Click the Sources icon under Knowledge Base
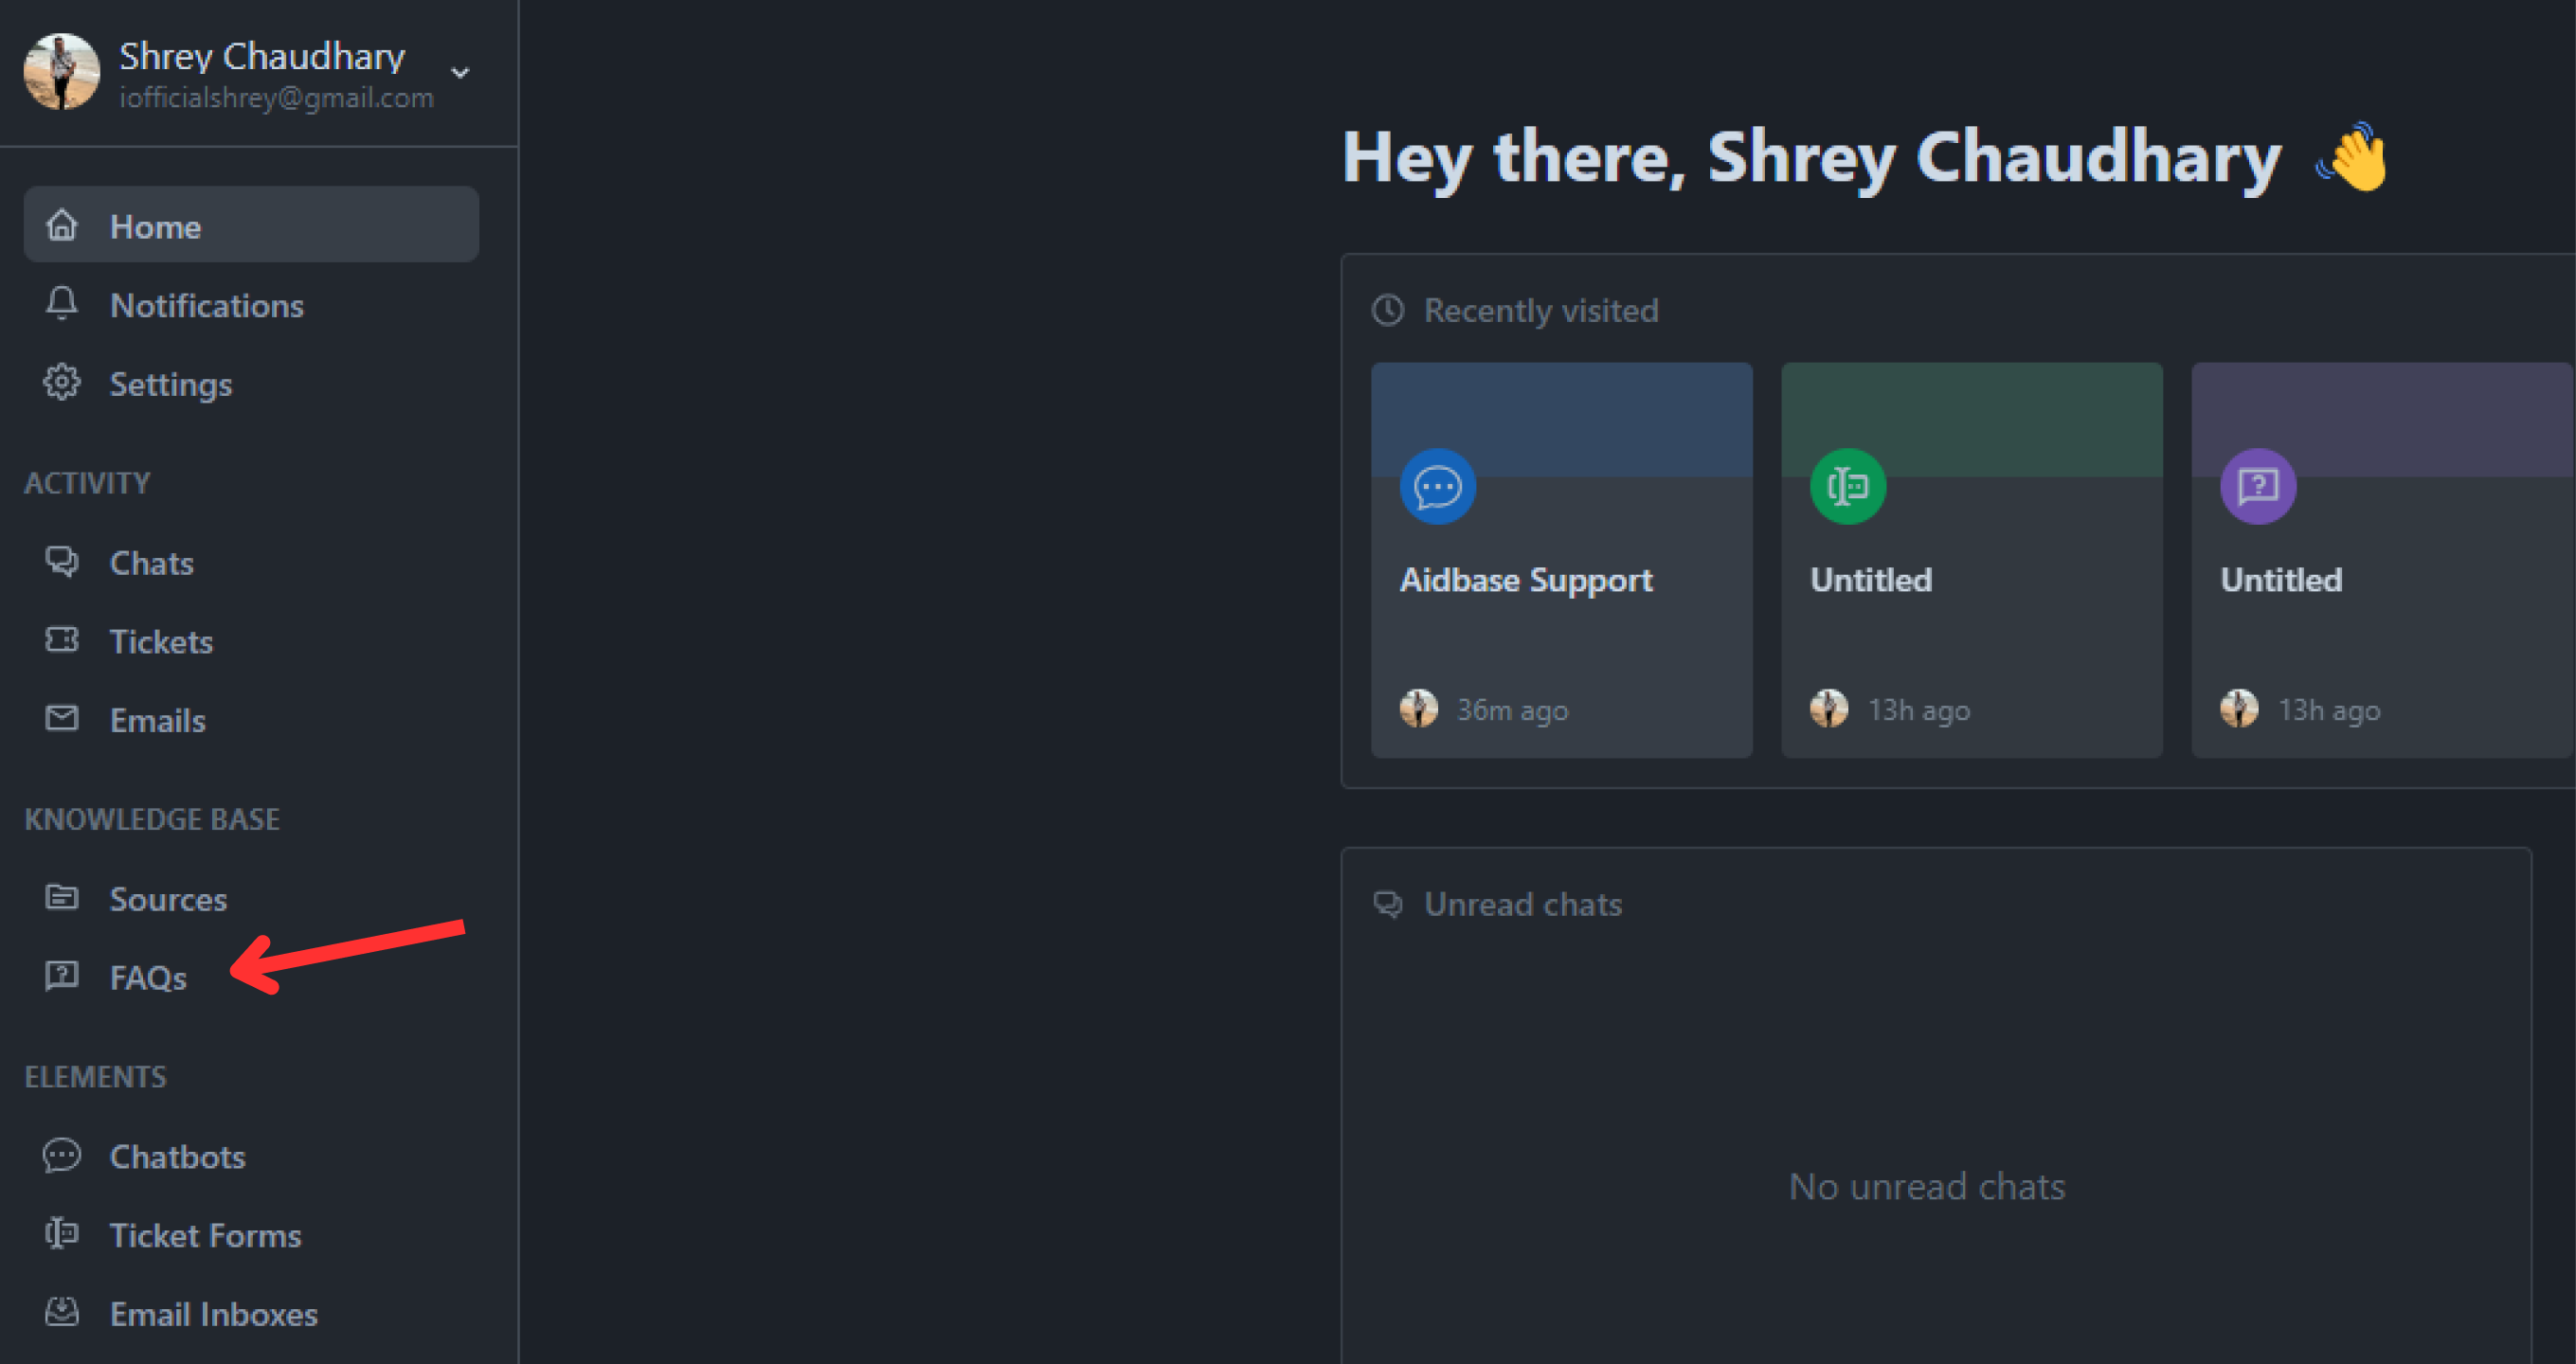 (62, 898)
